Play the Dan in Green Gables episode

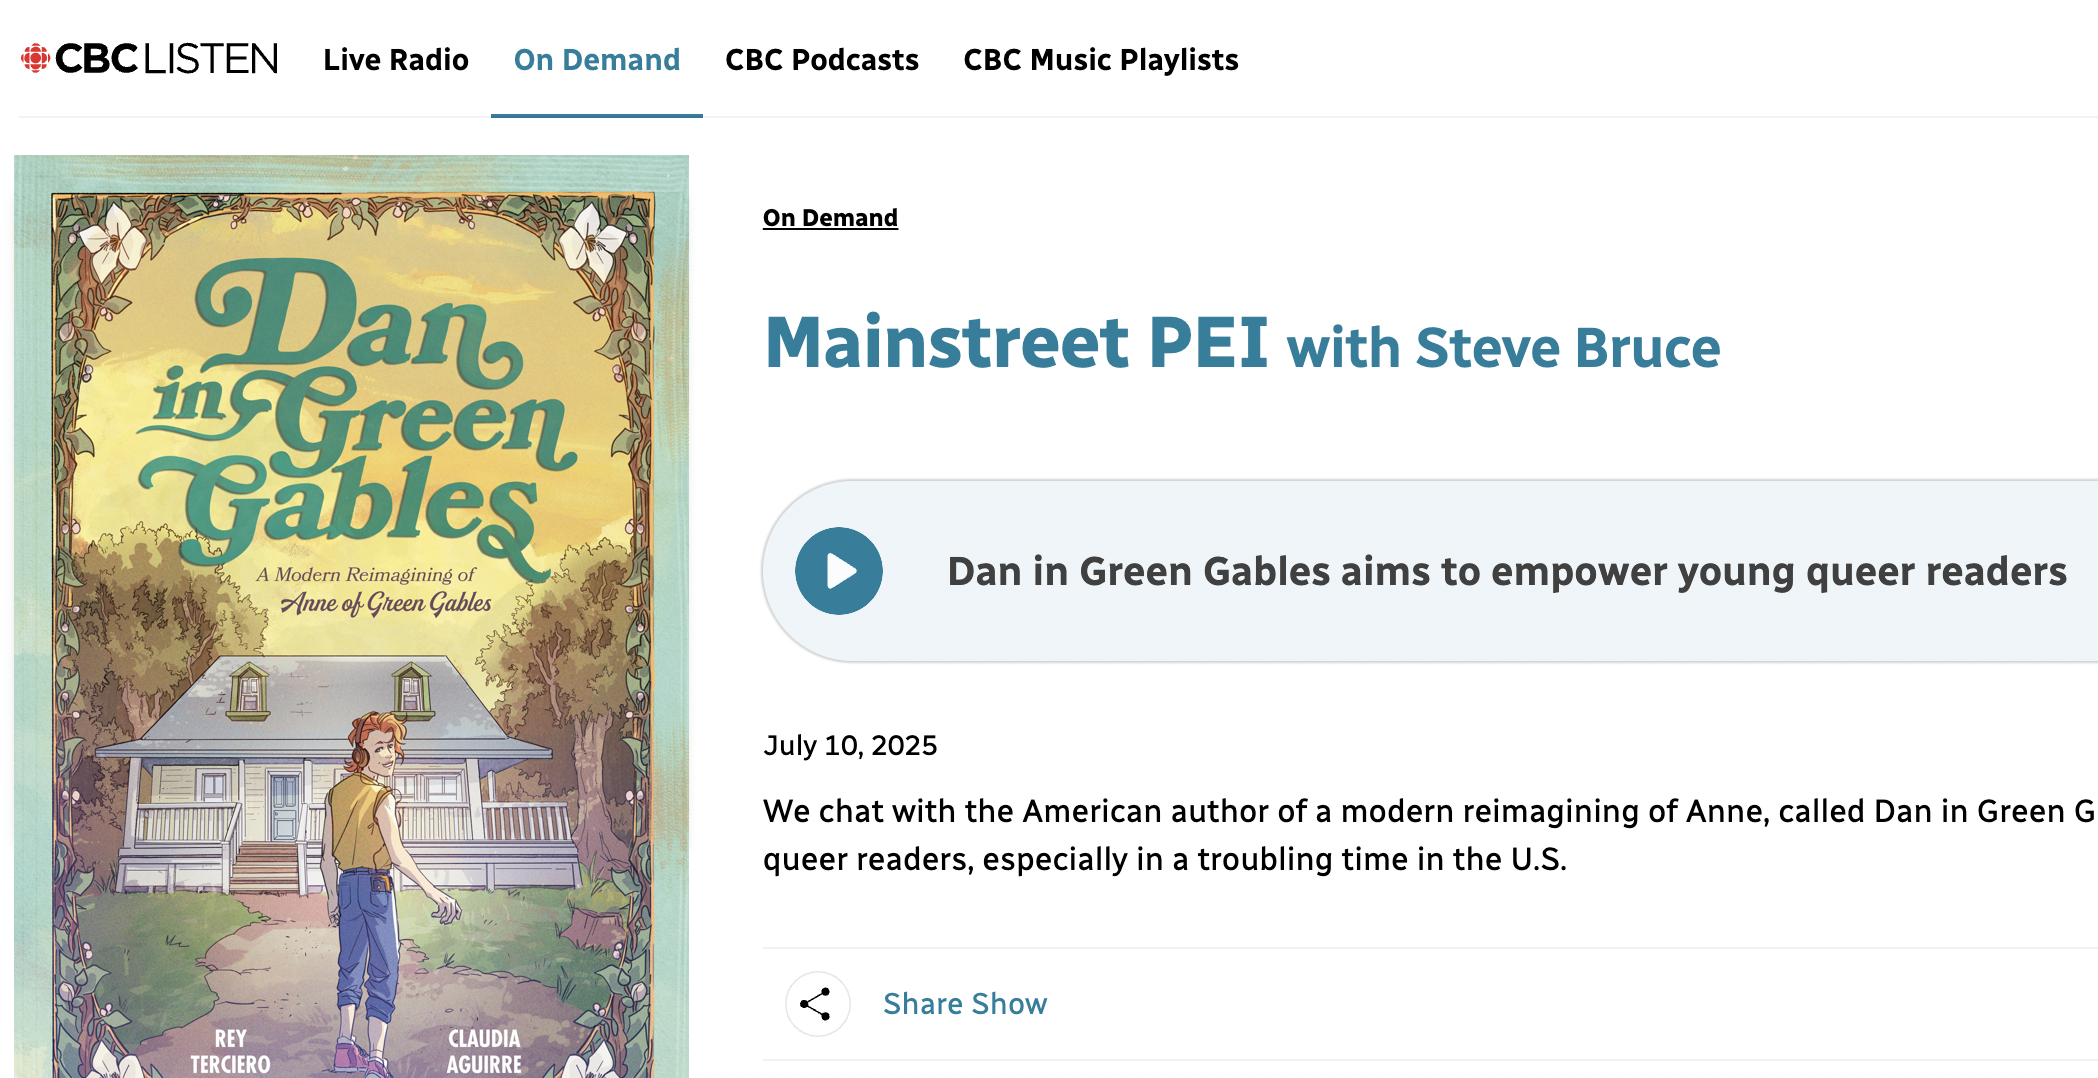click(x=839, y=571)
